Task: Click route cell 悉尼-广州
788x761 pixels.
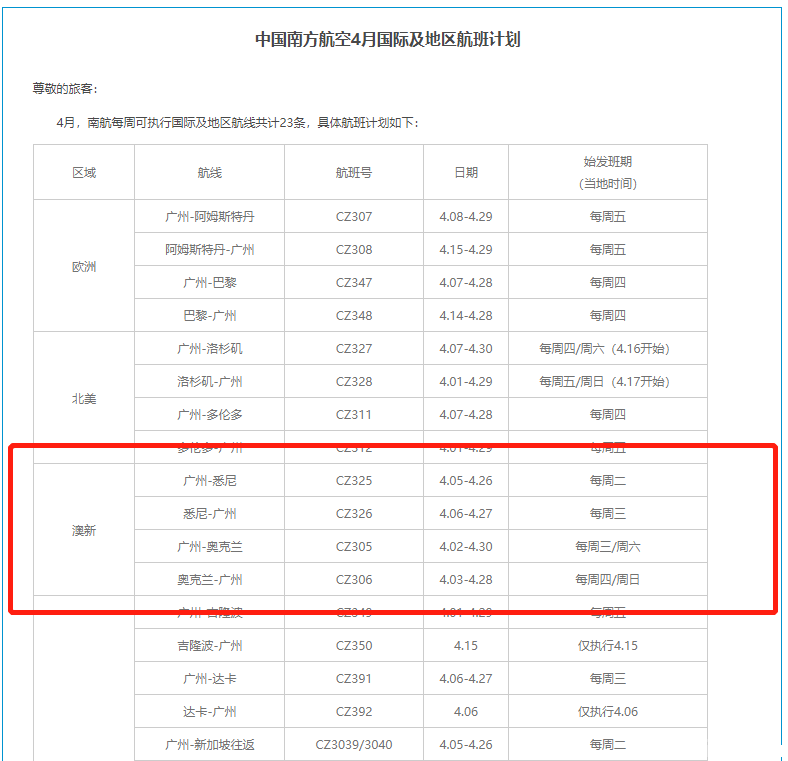Action: click(210, 514)
